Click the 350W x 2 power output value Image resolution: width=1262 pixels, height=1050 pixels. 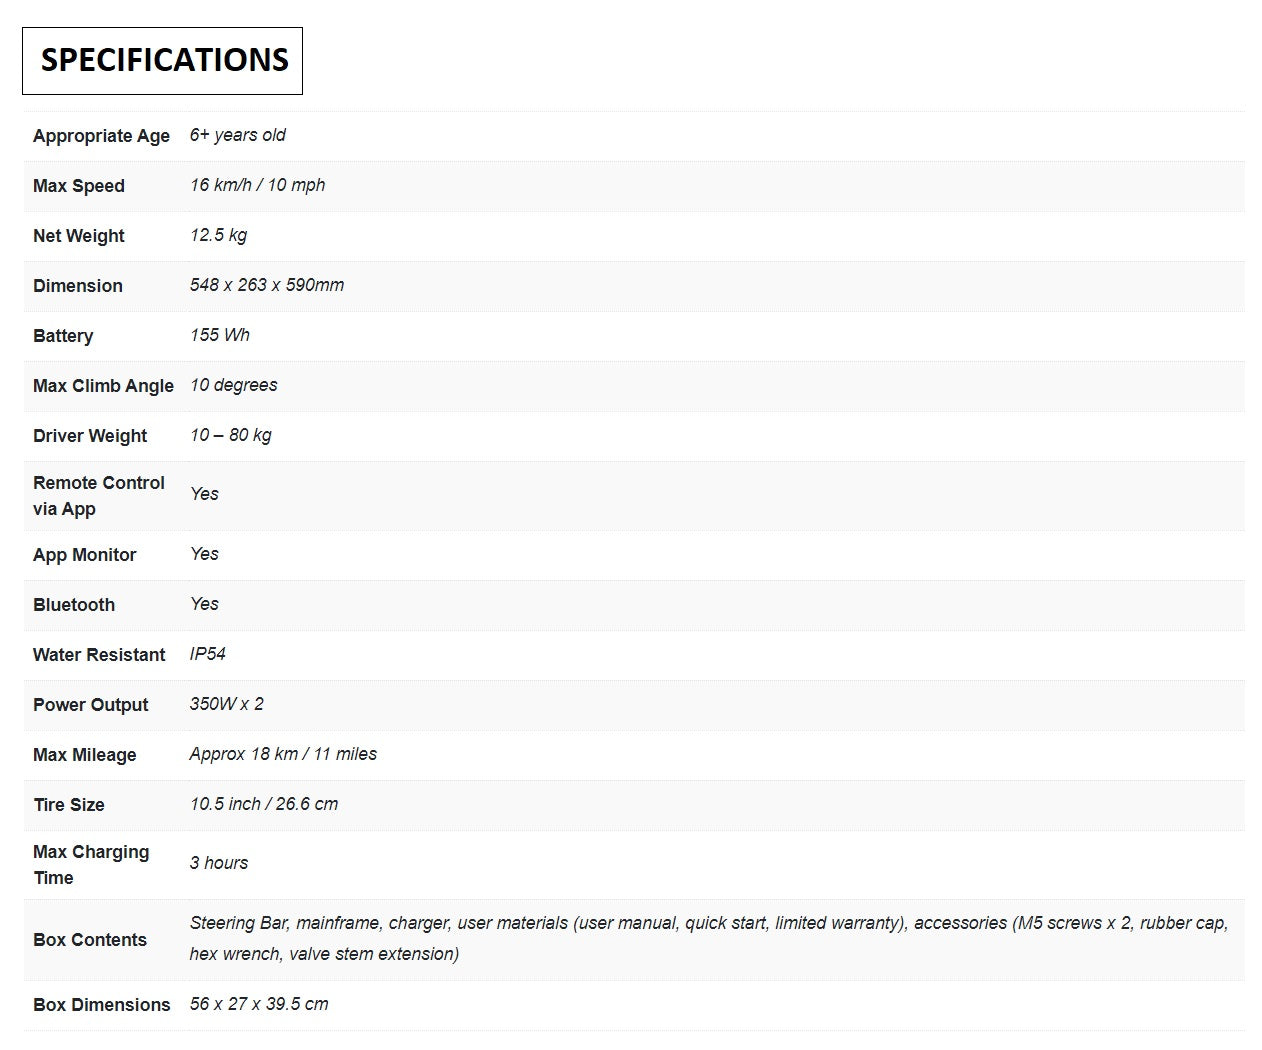coord(227,704)
